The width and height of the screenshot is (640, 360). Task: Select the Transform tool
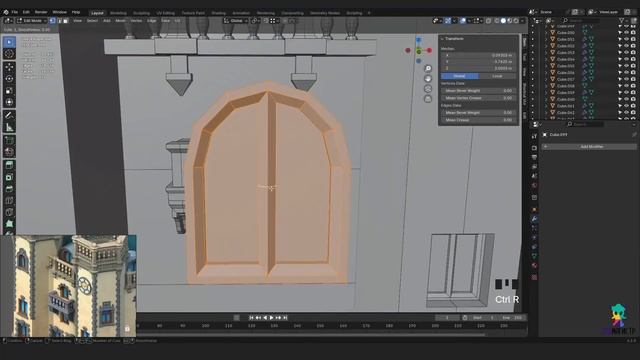point(9,102)
